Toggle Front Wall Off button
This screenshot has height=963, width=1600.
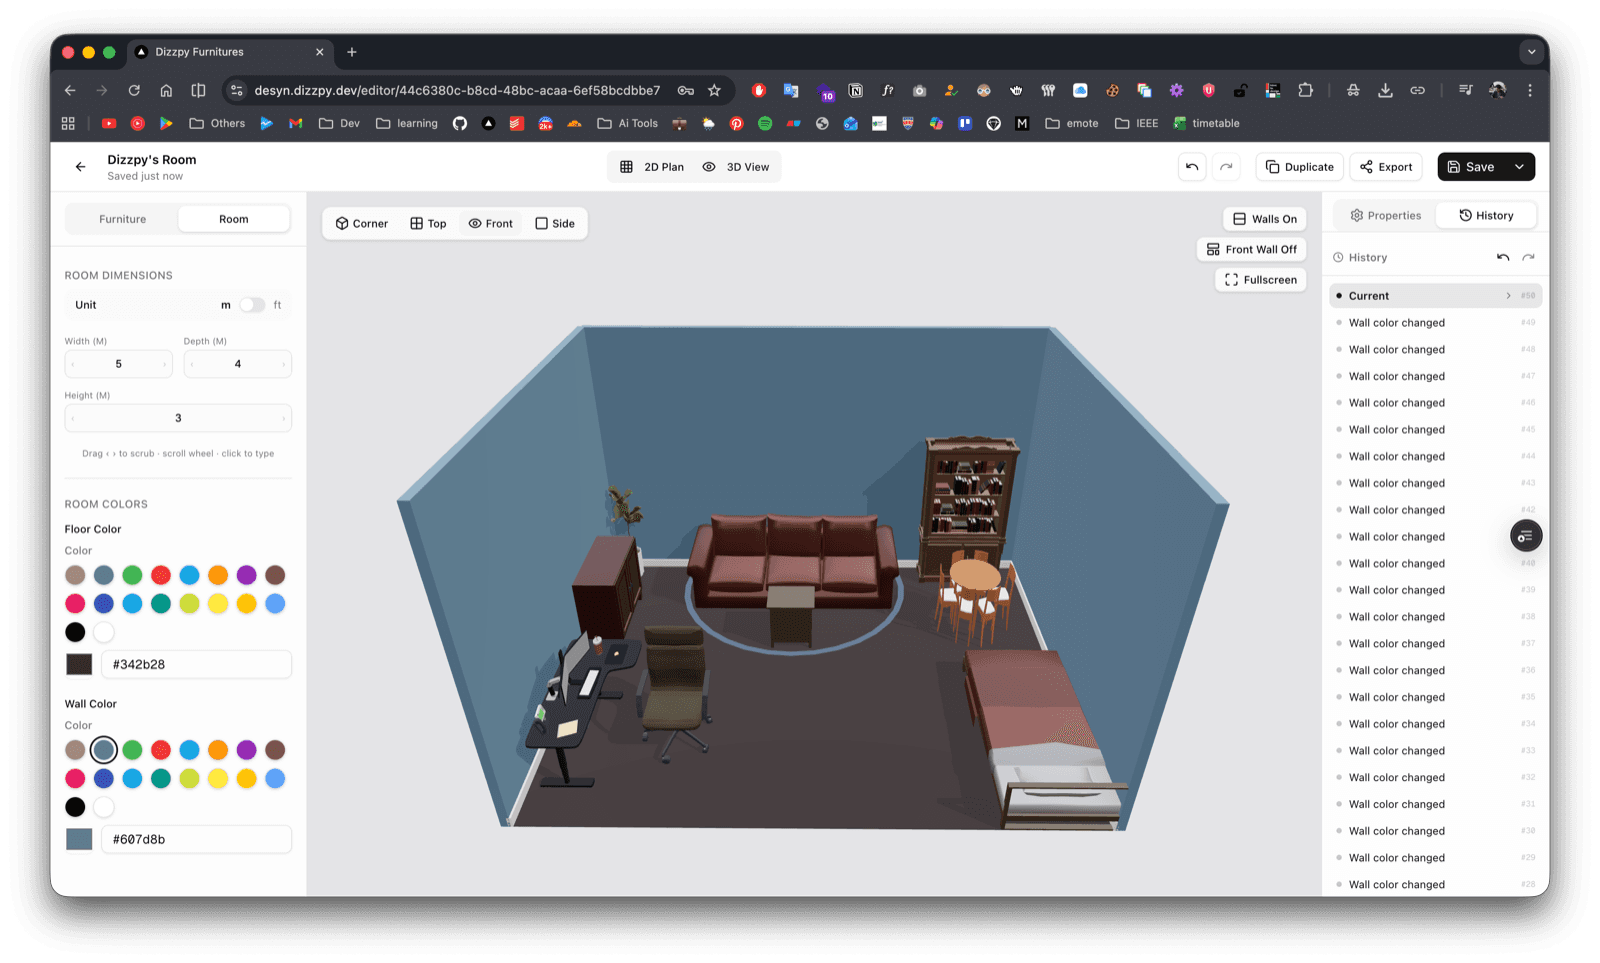click(1251, 249)
